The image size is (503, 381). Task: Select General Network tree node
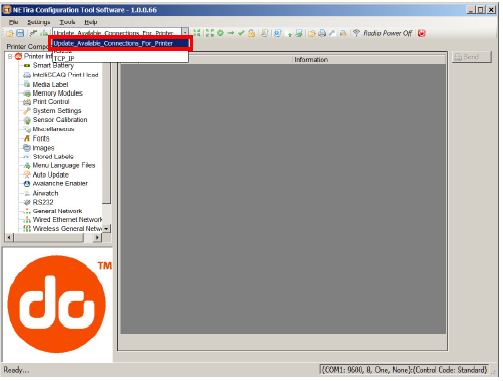(57, 211)
